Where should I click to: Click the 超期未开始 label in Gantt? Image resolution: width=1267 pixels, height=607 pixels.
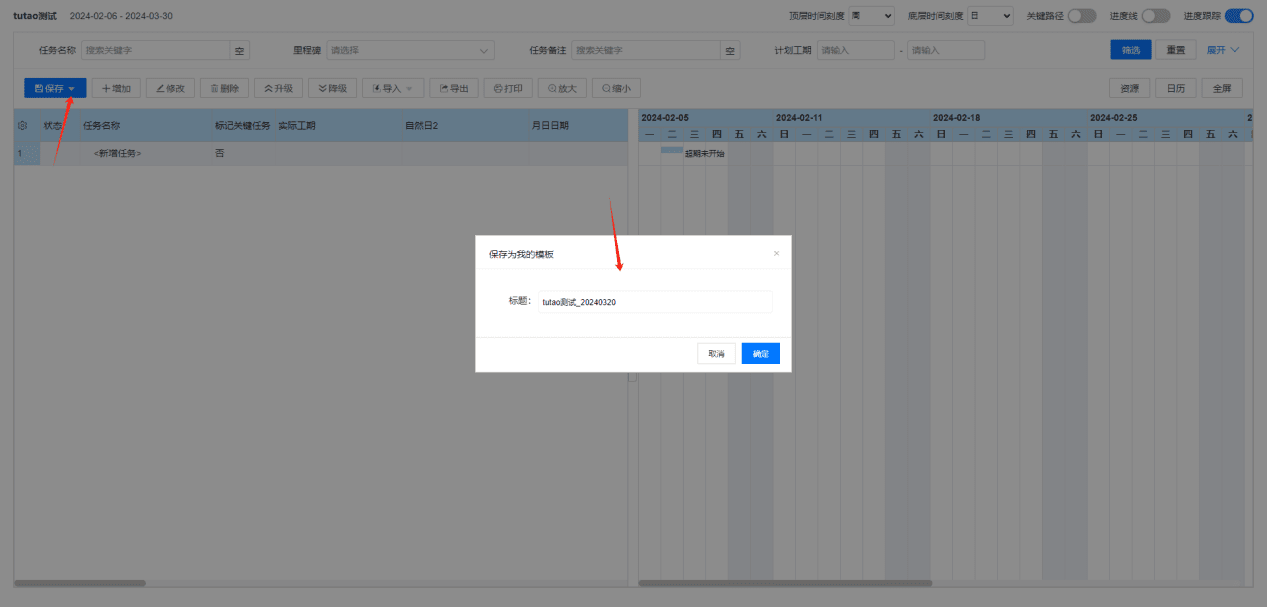click(704, 154)
